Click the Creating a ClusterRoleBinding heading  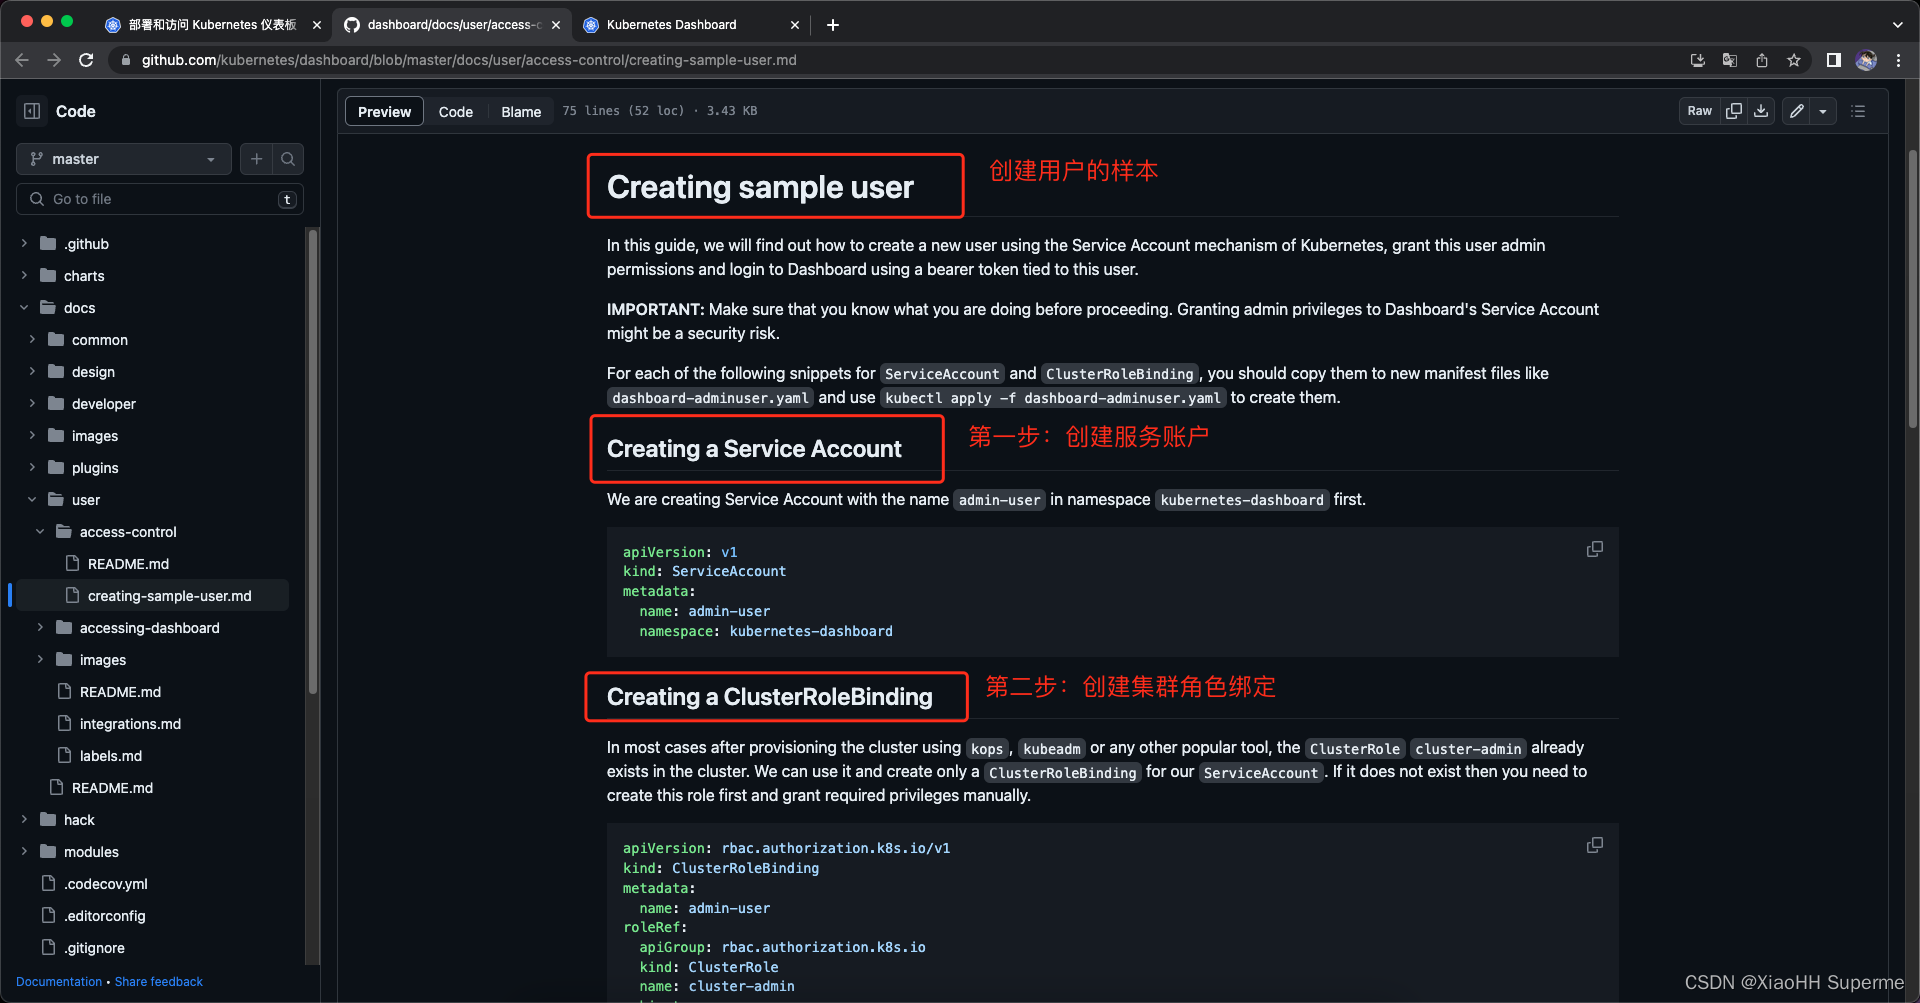[769, 697]
